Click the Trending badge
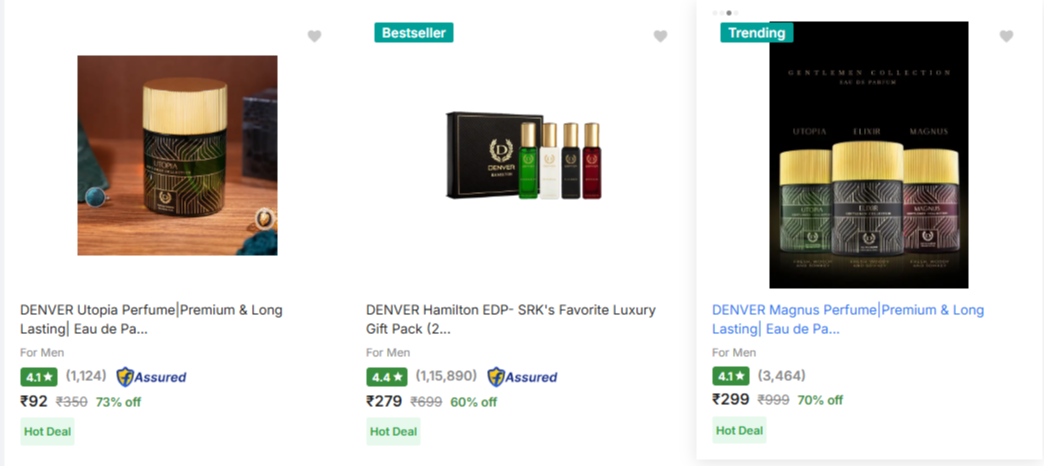 pos(756,33)
